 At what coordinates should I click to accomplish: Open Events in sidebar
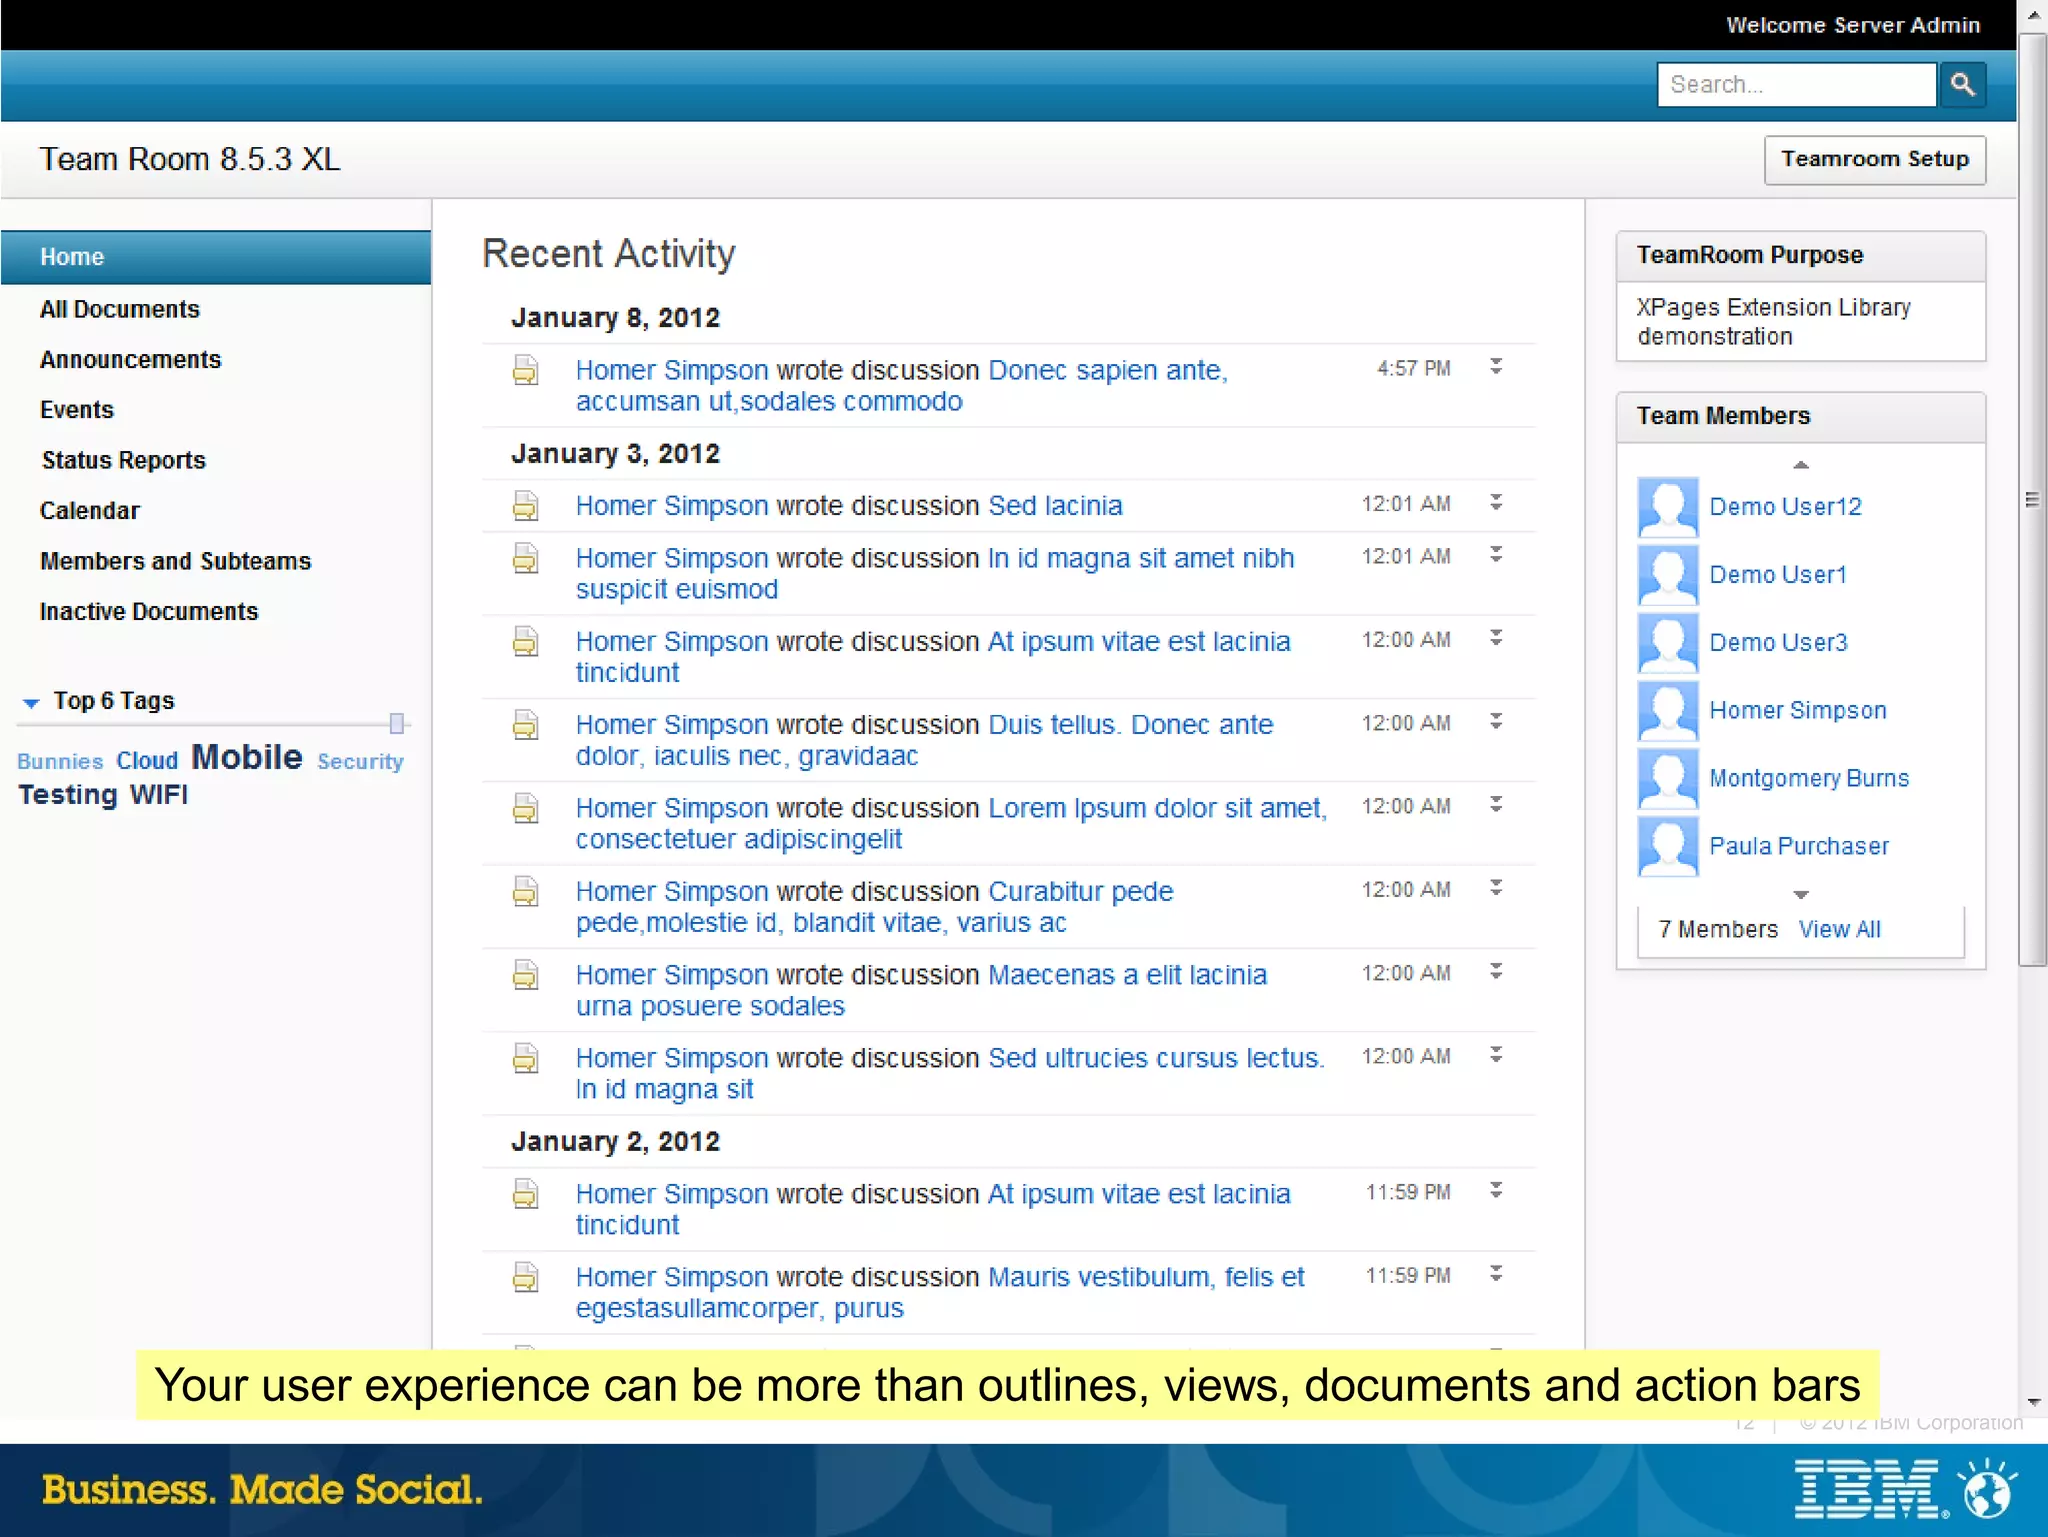[77, 410]
